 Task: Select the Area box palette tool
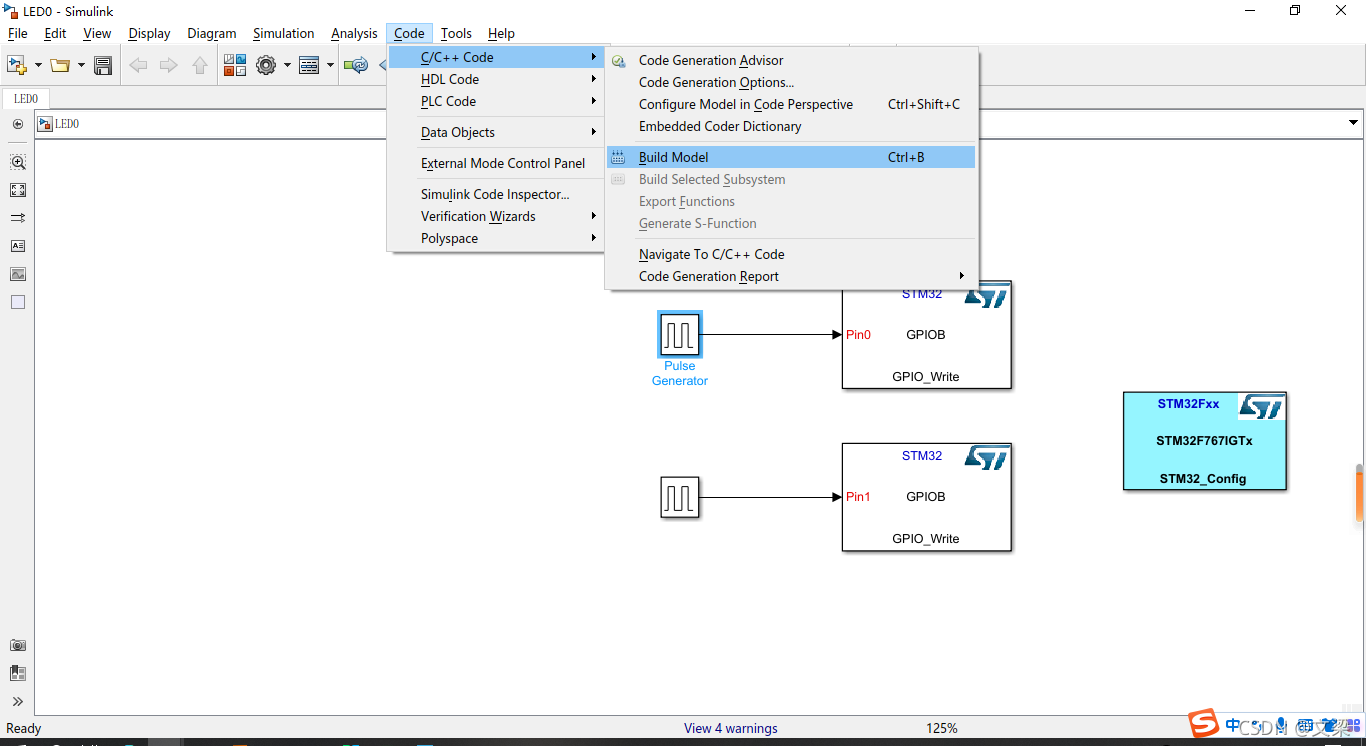[x=17, y=302]
